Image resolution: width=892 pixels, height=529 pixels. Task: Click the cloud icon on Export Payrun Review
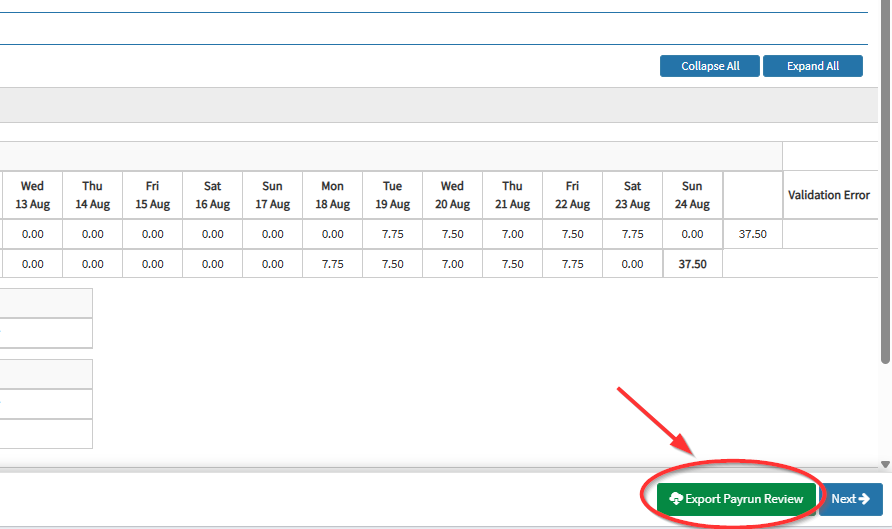coord(676,499)
